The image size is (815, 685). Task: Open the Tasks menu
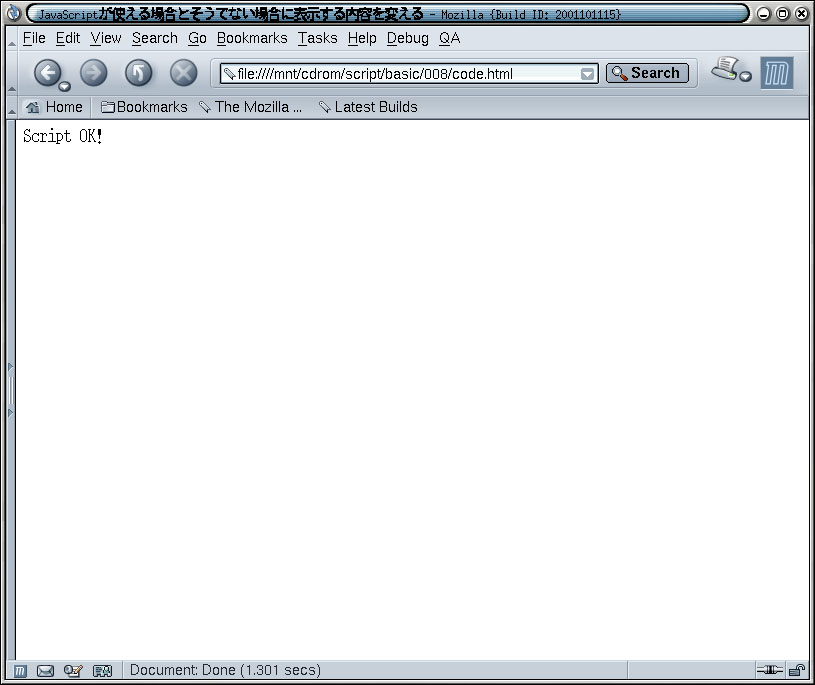(318, 38)
